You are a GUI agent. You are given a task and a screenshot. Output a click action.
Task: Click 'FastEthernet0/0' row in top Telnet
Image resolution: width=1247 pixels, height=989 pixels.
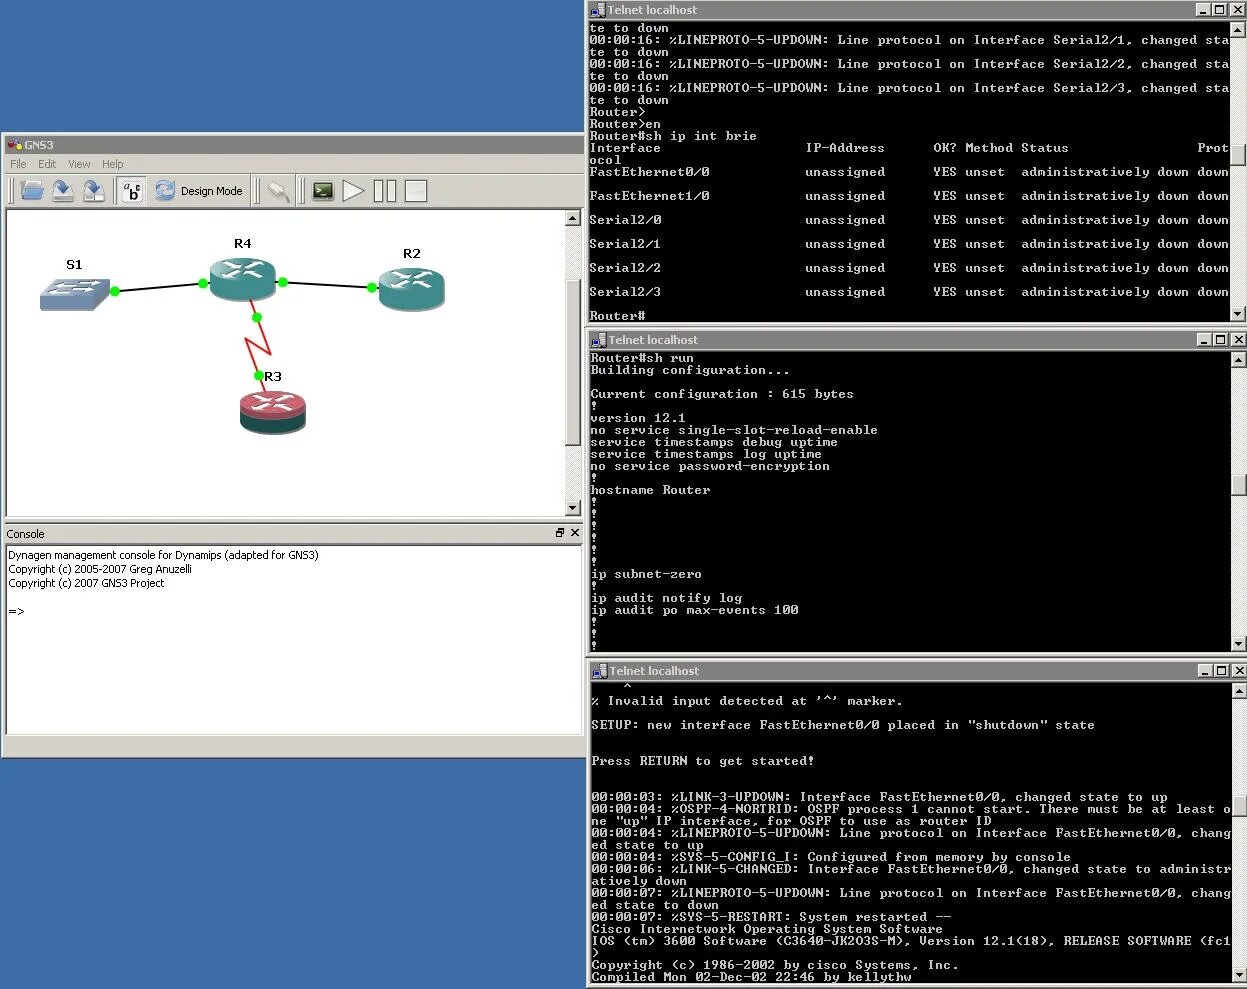pos(908,172)
